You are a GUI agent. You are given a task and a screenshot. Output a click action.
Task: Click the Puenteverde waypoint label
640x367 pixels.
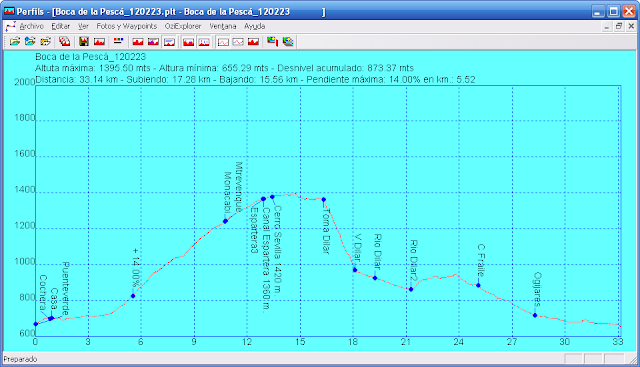coord(65,288)
